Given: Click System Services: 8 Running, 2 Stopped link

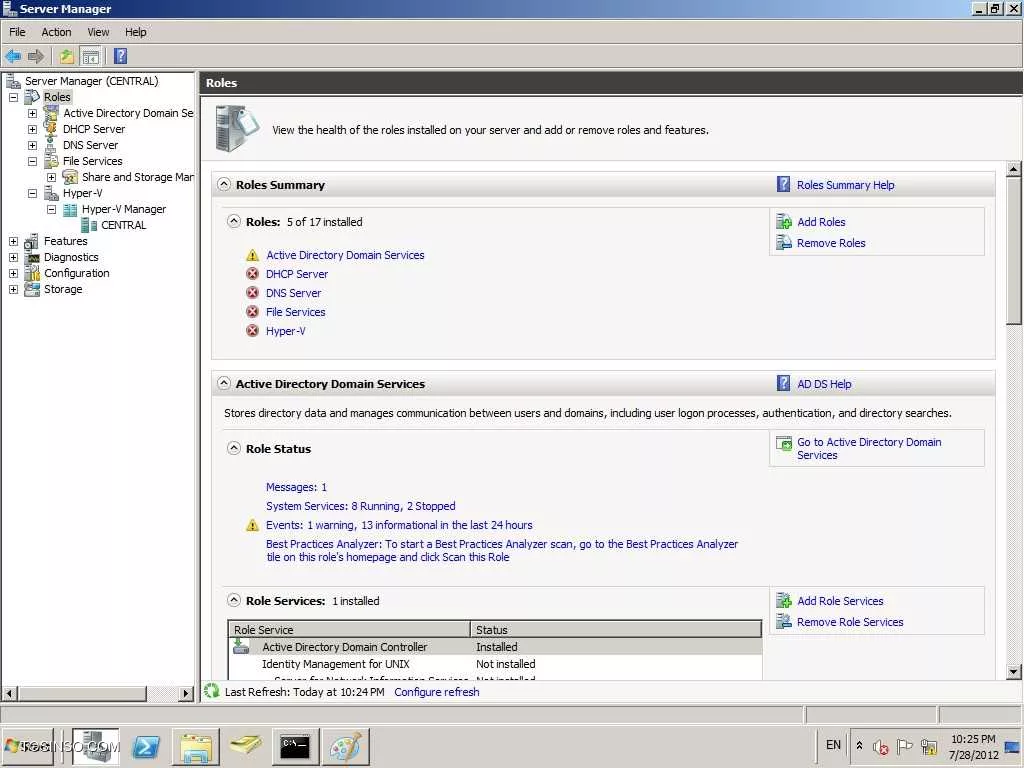Looking at the screenshot, I should pos(360,506).
